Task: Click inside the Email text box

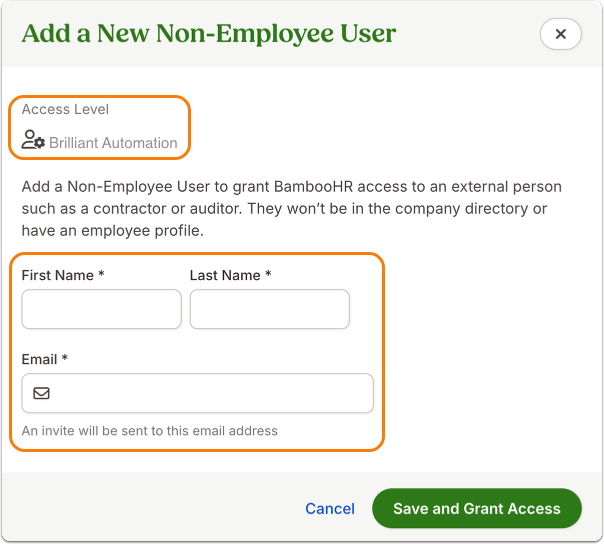Action: 210,393
